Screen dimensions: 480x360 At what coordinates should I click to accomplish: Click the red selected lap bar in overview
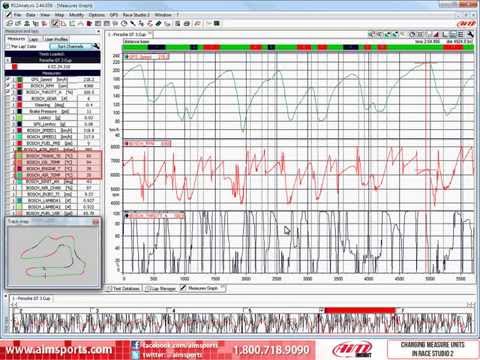point(360,311)
